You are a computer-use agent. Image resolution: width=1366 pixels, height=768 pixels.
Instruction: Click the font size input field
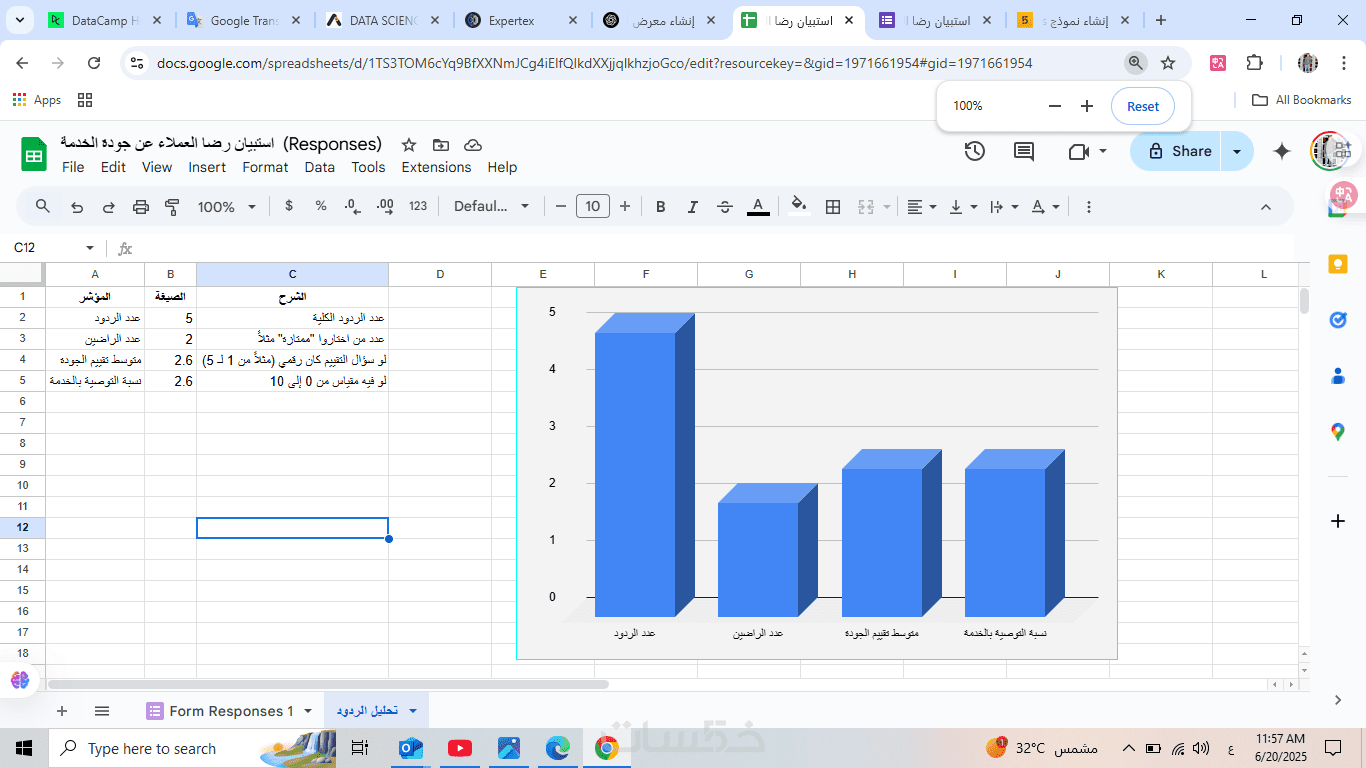[593, 207]
